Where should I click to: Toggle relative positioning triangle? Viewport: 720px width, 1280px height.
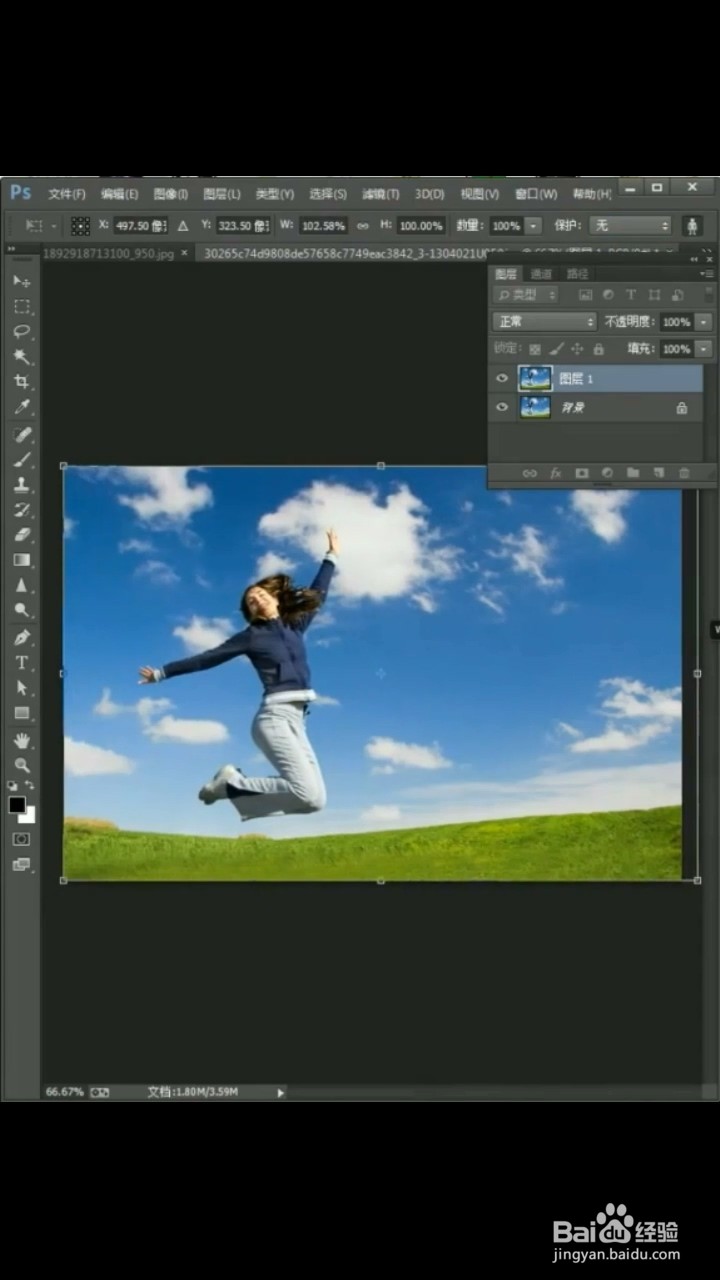click(x=183, y=226)
